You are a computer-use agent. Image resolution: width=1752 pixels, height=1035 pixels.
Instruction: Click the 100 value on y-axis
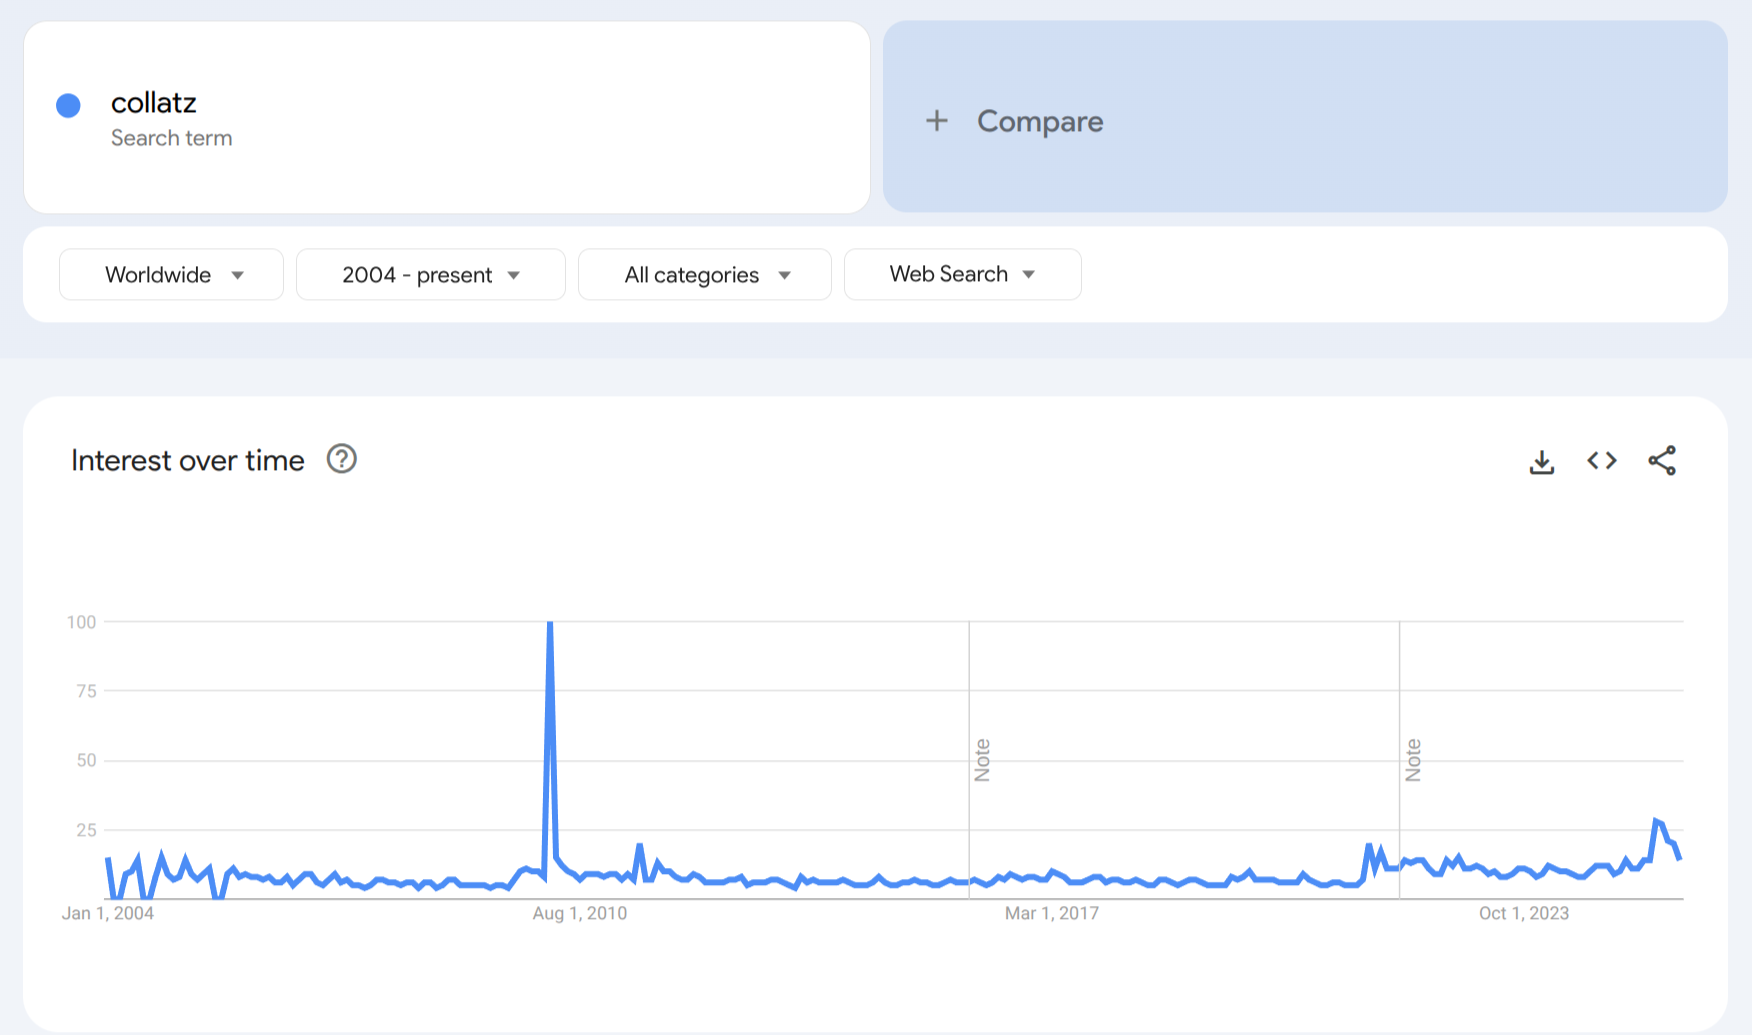point(81,622)
